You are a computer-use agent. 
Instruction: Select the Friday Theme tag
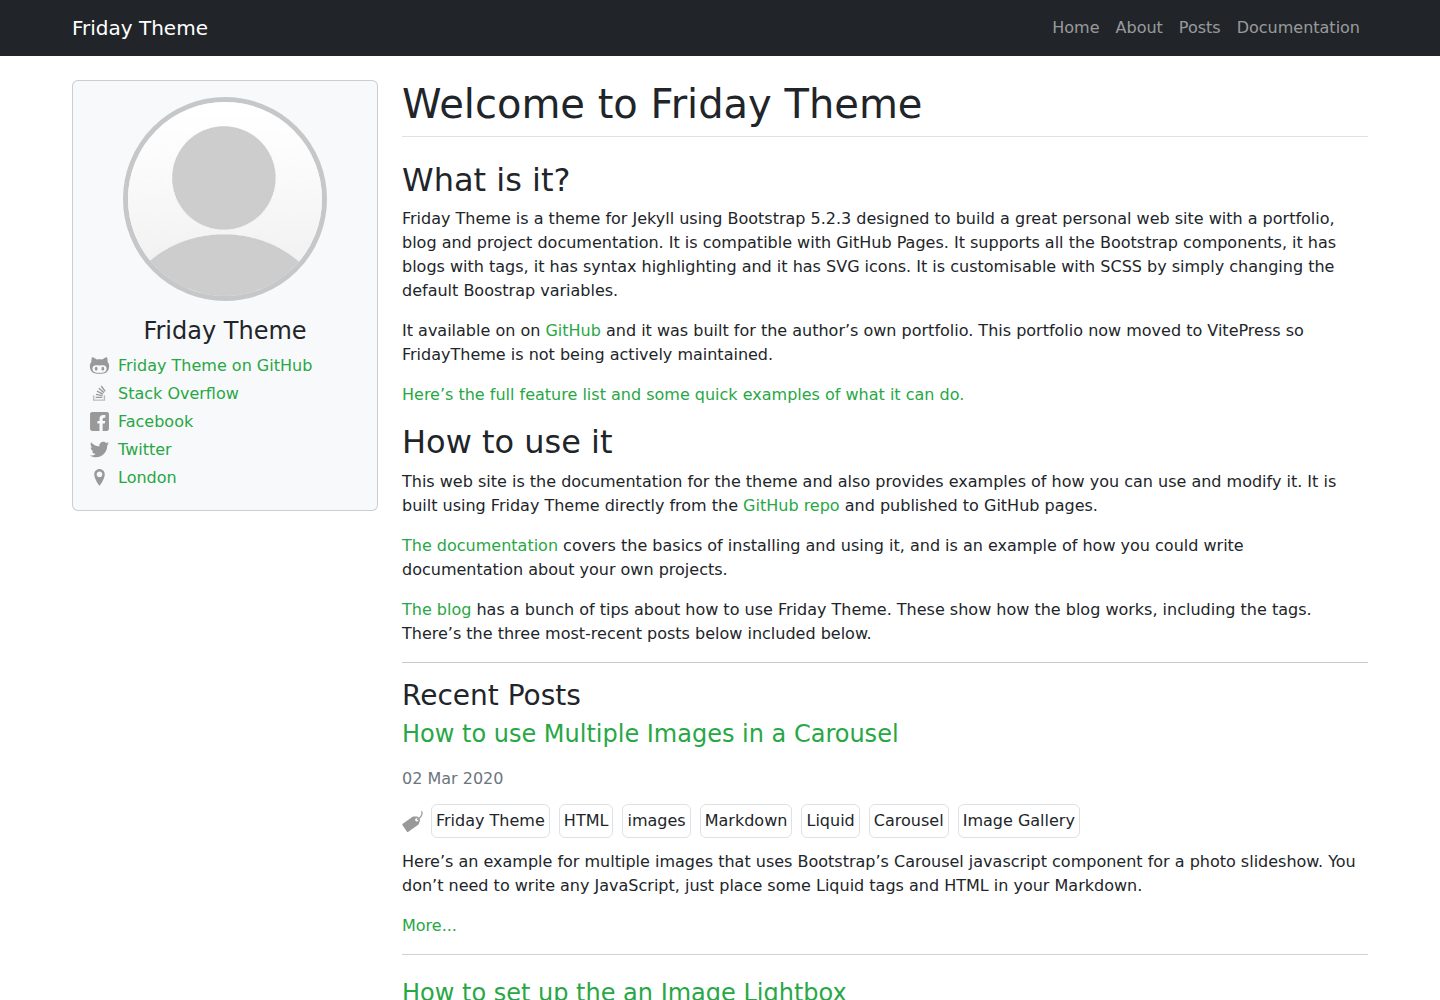[x=490, y=821]
